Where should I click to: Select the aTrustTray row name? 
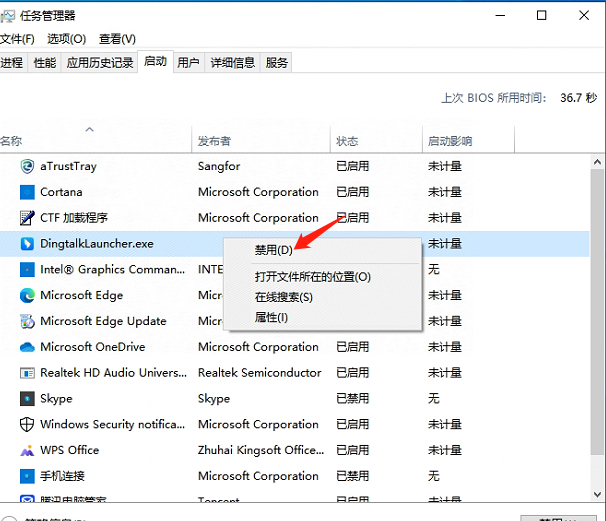[68, 167]
